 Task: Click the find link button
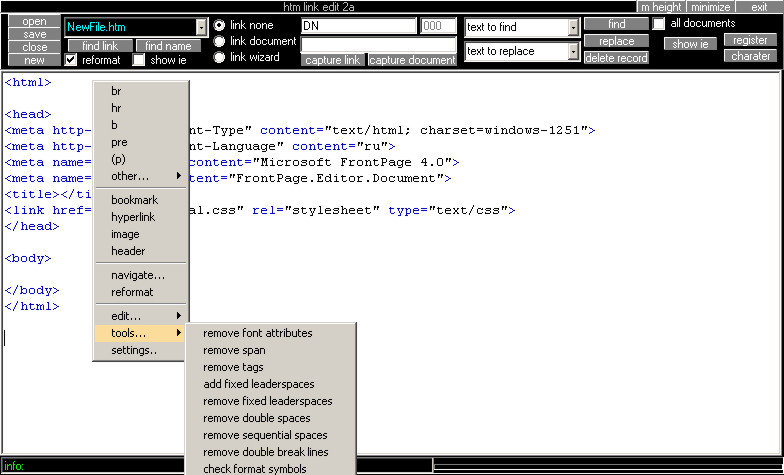pos(100,46)
